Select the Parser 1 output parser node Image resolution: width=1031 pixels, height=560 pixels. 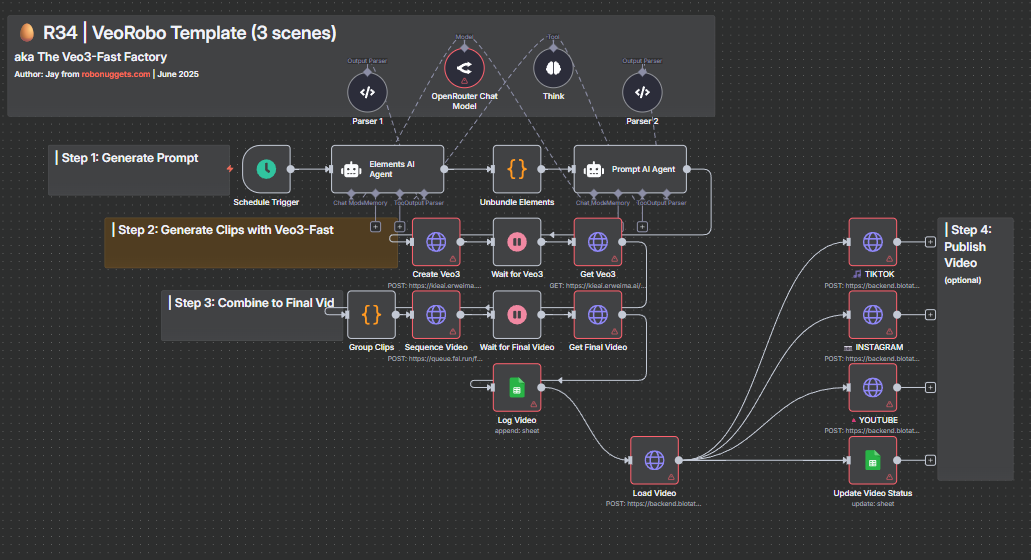pyautogui.click(x=367, y=92)
